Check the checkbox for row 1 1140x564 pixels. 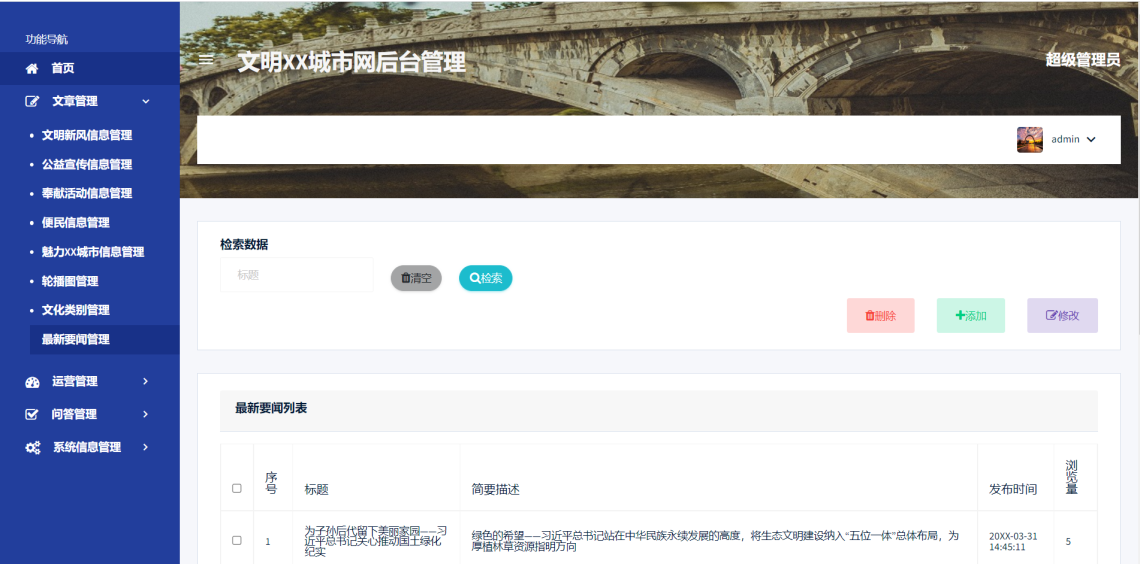tap(236, 541)
